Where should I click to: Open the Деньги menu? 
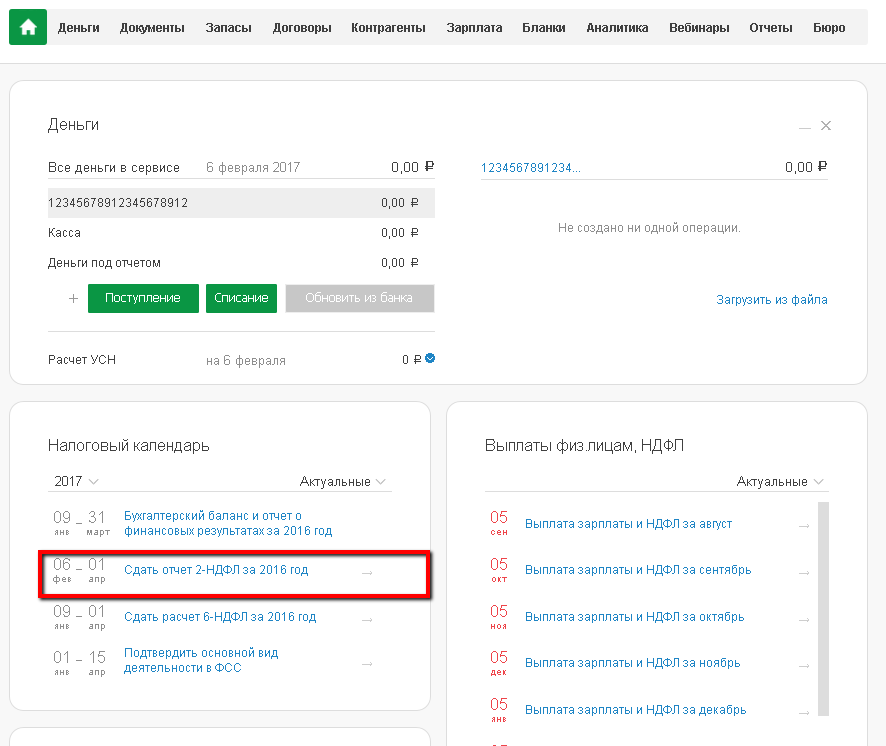pos(79,28)
